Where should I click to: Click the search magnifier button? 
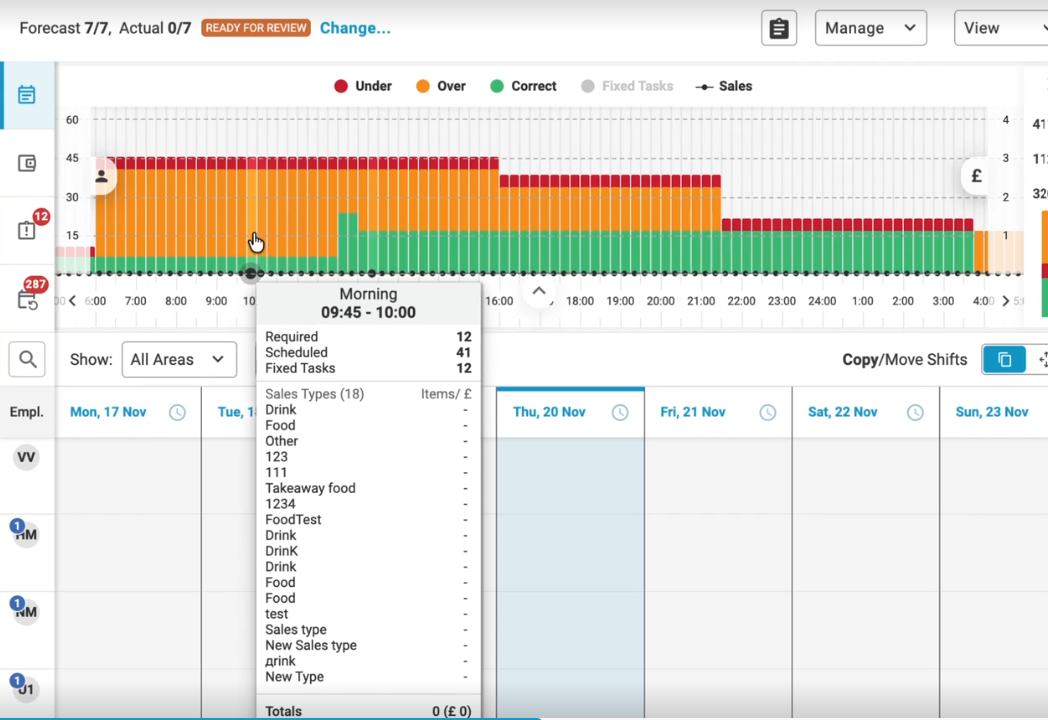tap(28, 359)
